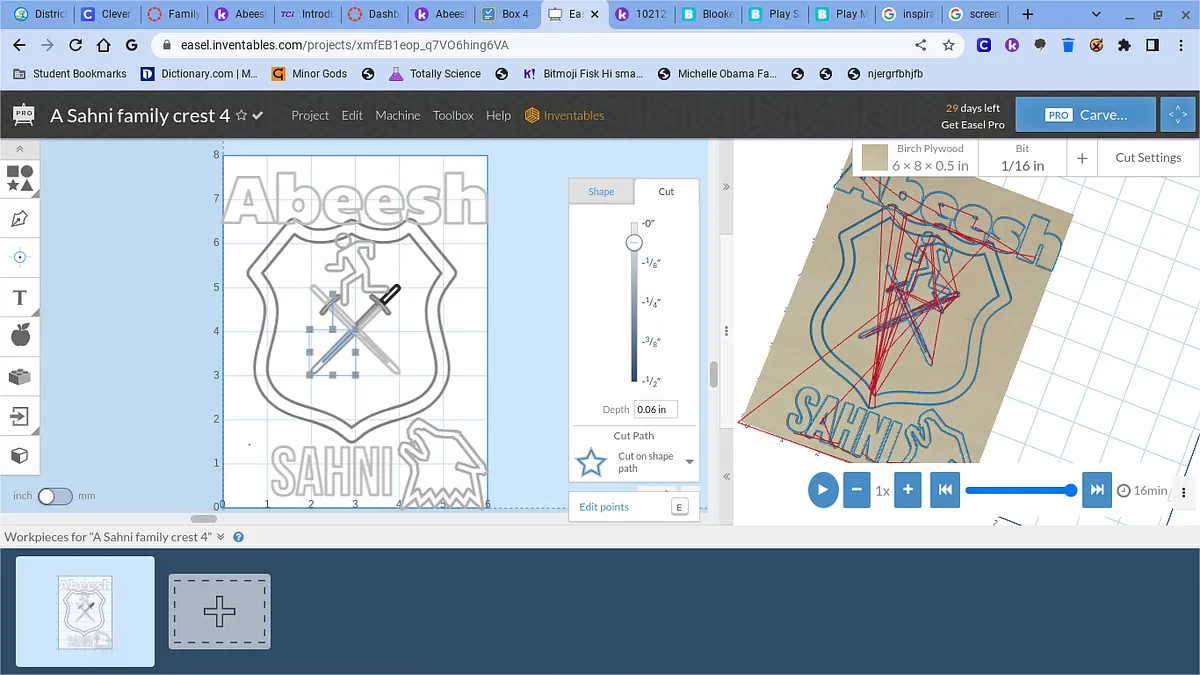Open the Student Bookmarks folder

(x=70, y=74)
